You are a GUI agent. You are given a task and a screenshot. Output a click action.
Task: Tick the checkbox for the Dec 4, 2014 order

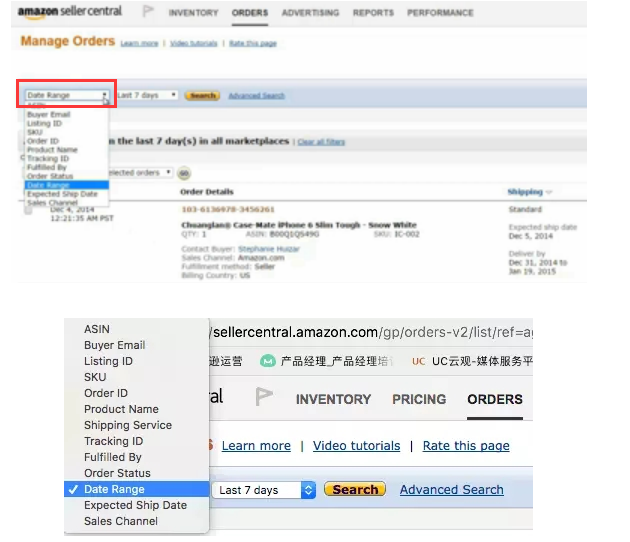[28, 210]
